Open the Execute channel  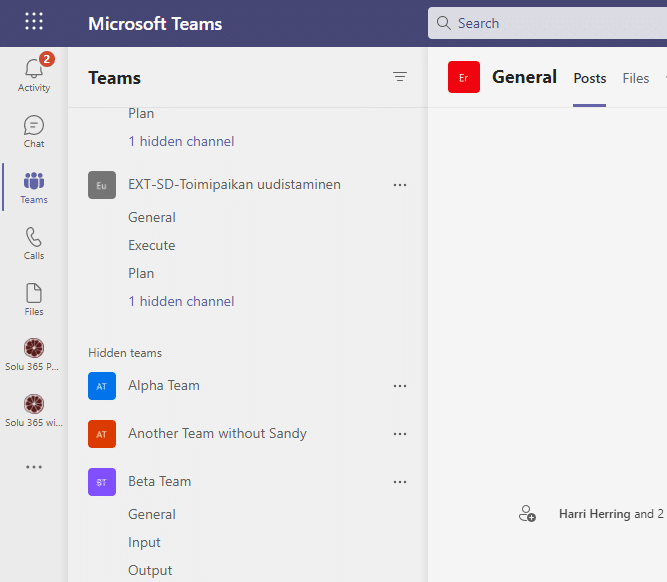pyautogui.click(x=152, y=245)
